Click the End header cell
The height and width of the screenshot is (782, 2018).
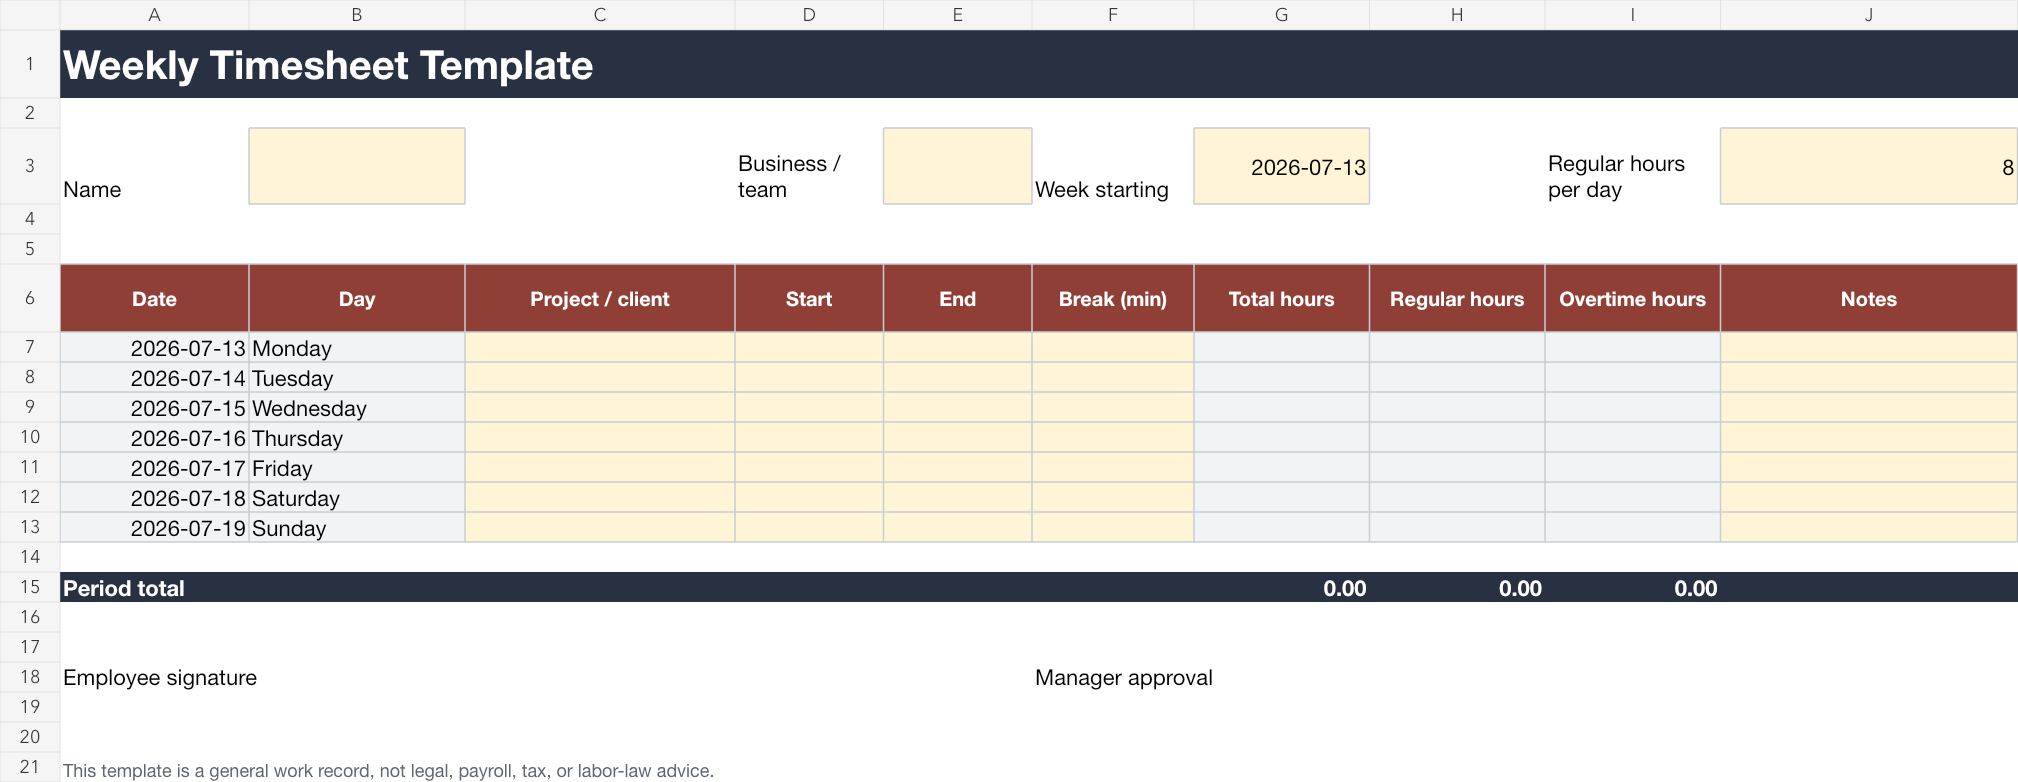tap(957, 298)
